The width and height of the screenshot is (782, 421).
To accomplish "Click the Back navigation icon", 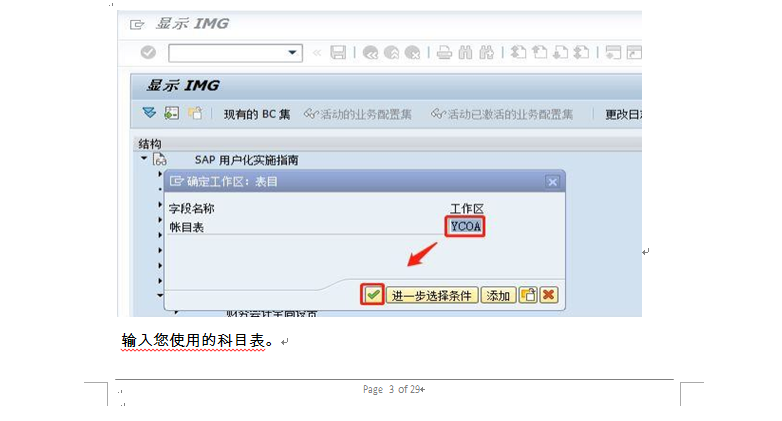I will 370,52.
